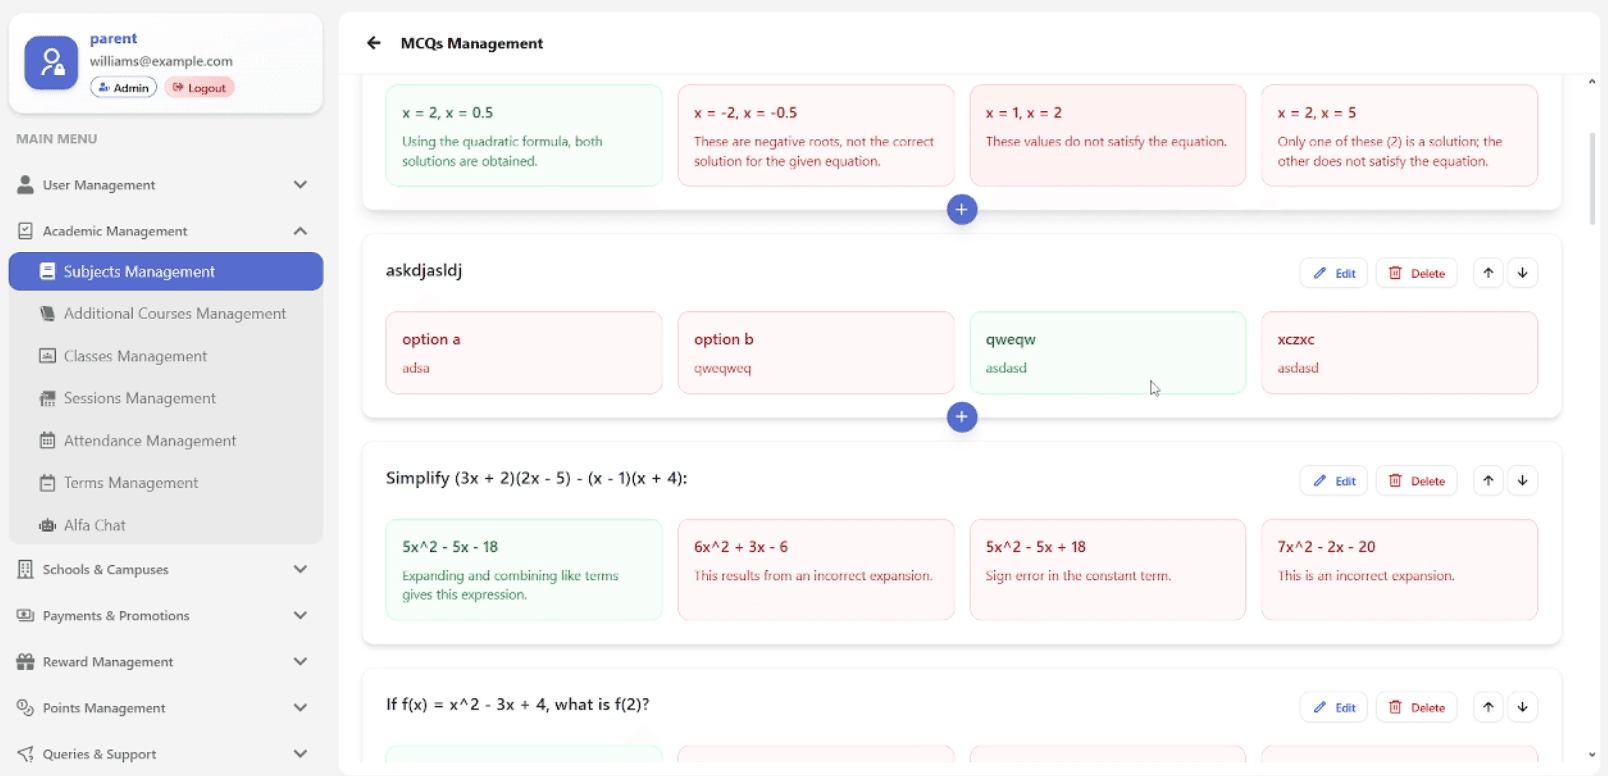1608x776 pixels.
Task: Go to Attendance Management
Action: pos(149,441)
